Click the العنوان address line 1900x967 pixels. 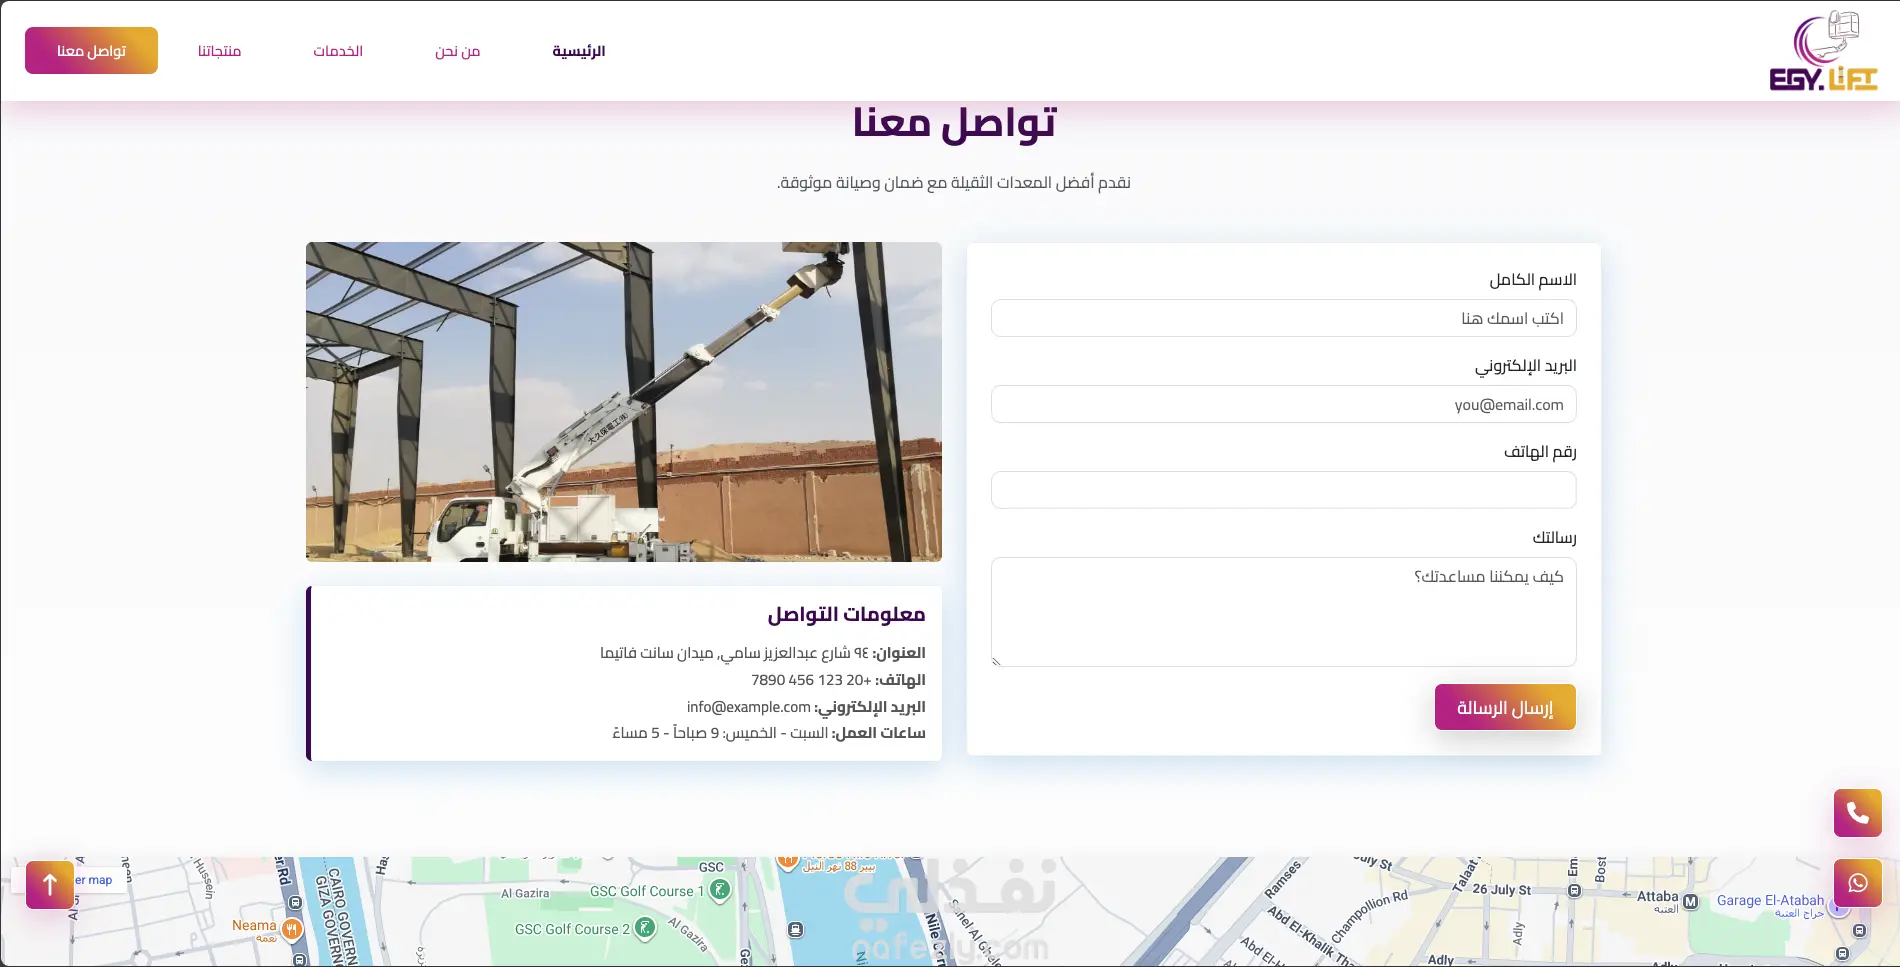coord(763,653)
